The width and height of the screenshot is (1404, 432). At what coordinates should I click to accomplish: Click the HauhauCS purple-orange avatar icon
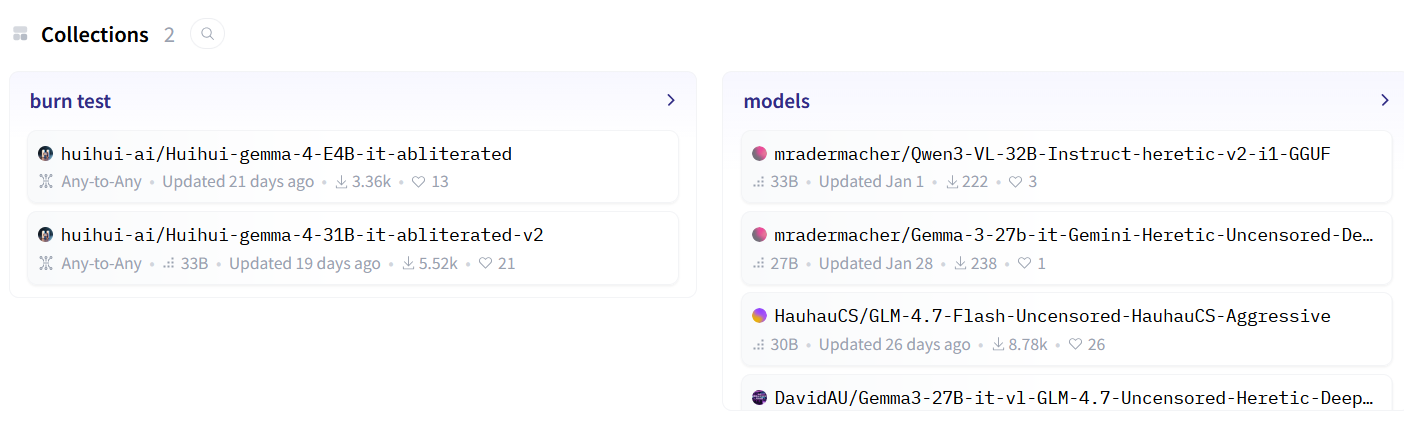[x=759, y=316]
